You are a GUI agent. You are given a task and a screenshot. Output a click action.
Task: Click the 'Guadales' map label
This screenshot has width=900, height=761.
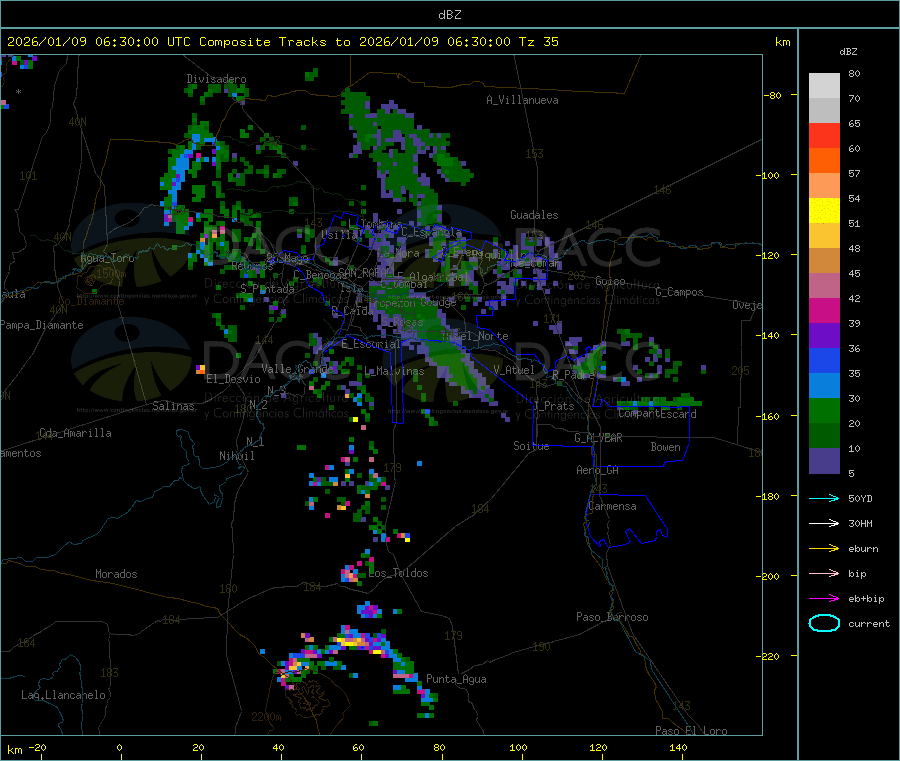[x=534, y=215]
